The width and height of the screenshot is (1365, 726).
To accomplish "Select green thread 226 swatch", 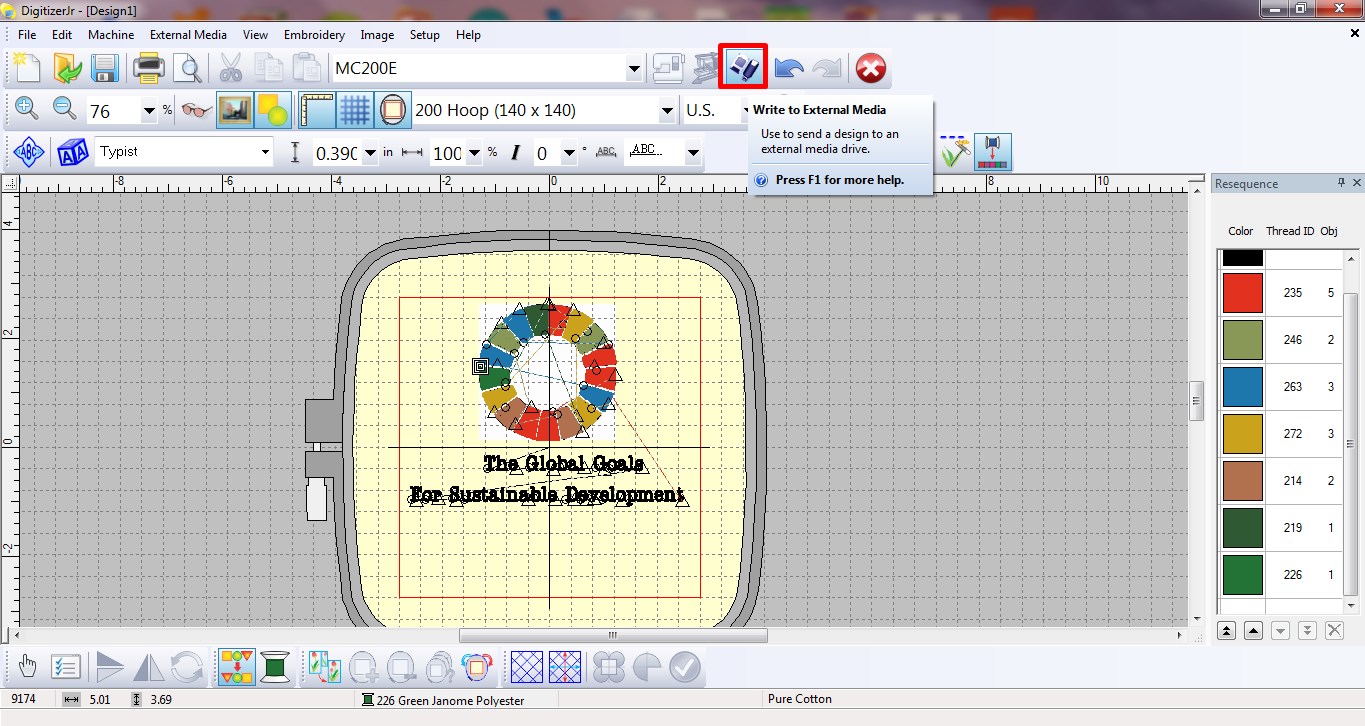I will click(1243, 575).
